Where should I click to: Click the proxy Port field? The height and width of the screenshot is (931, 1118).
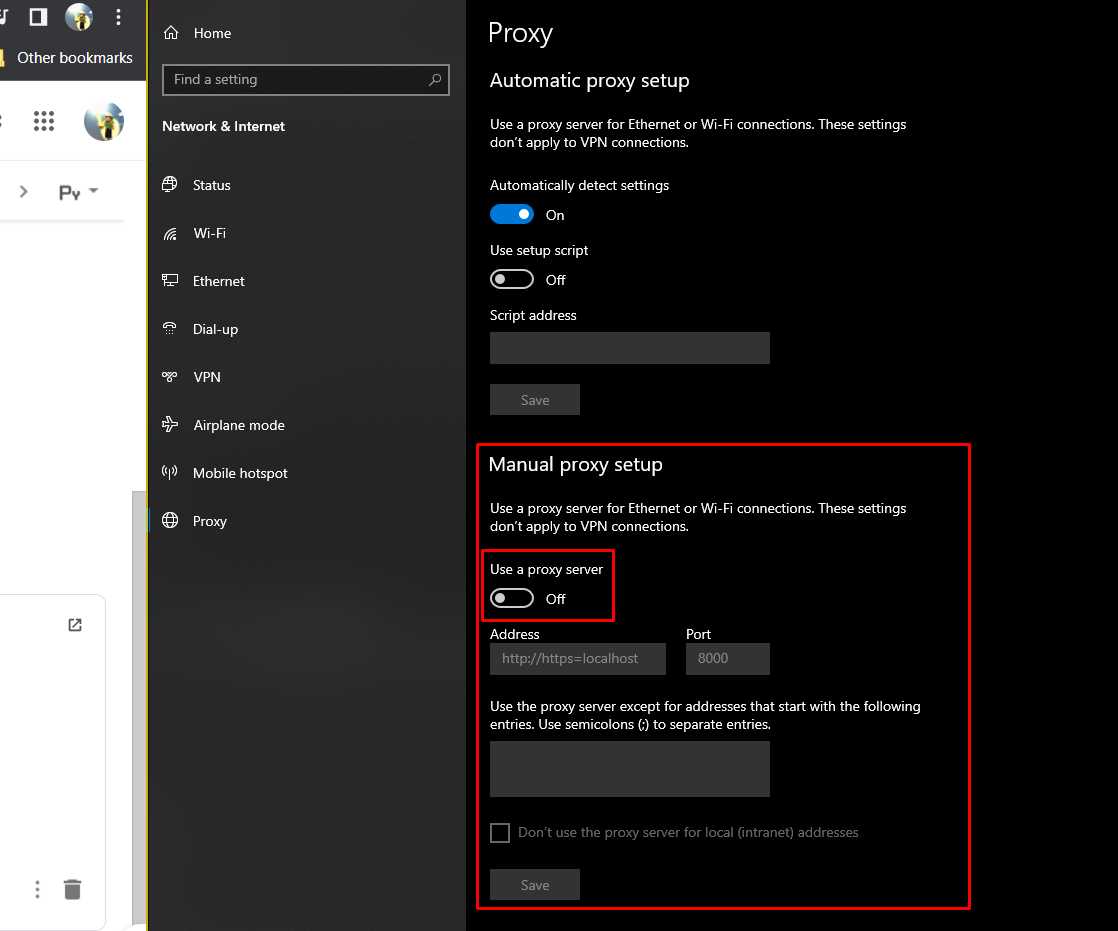pos(727,658)
